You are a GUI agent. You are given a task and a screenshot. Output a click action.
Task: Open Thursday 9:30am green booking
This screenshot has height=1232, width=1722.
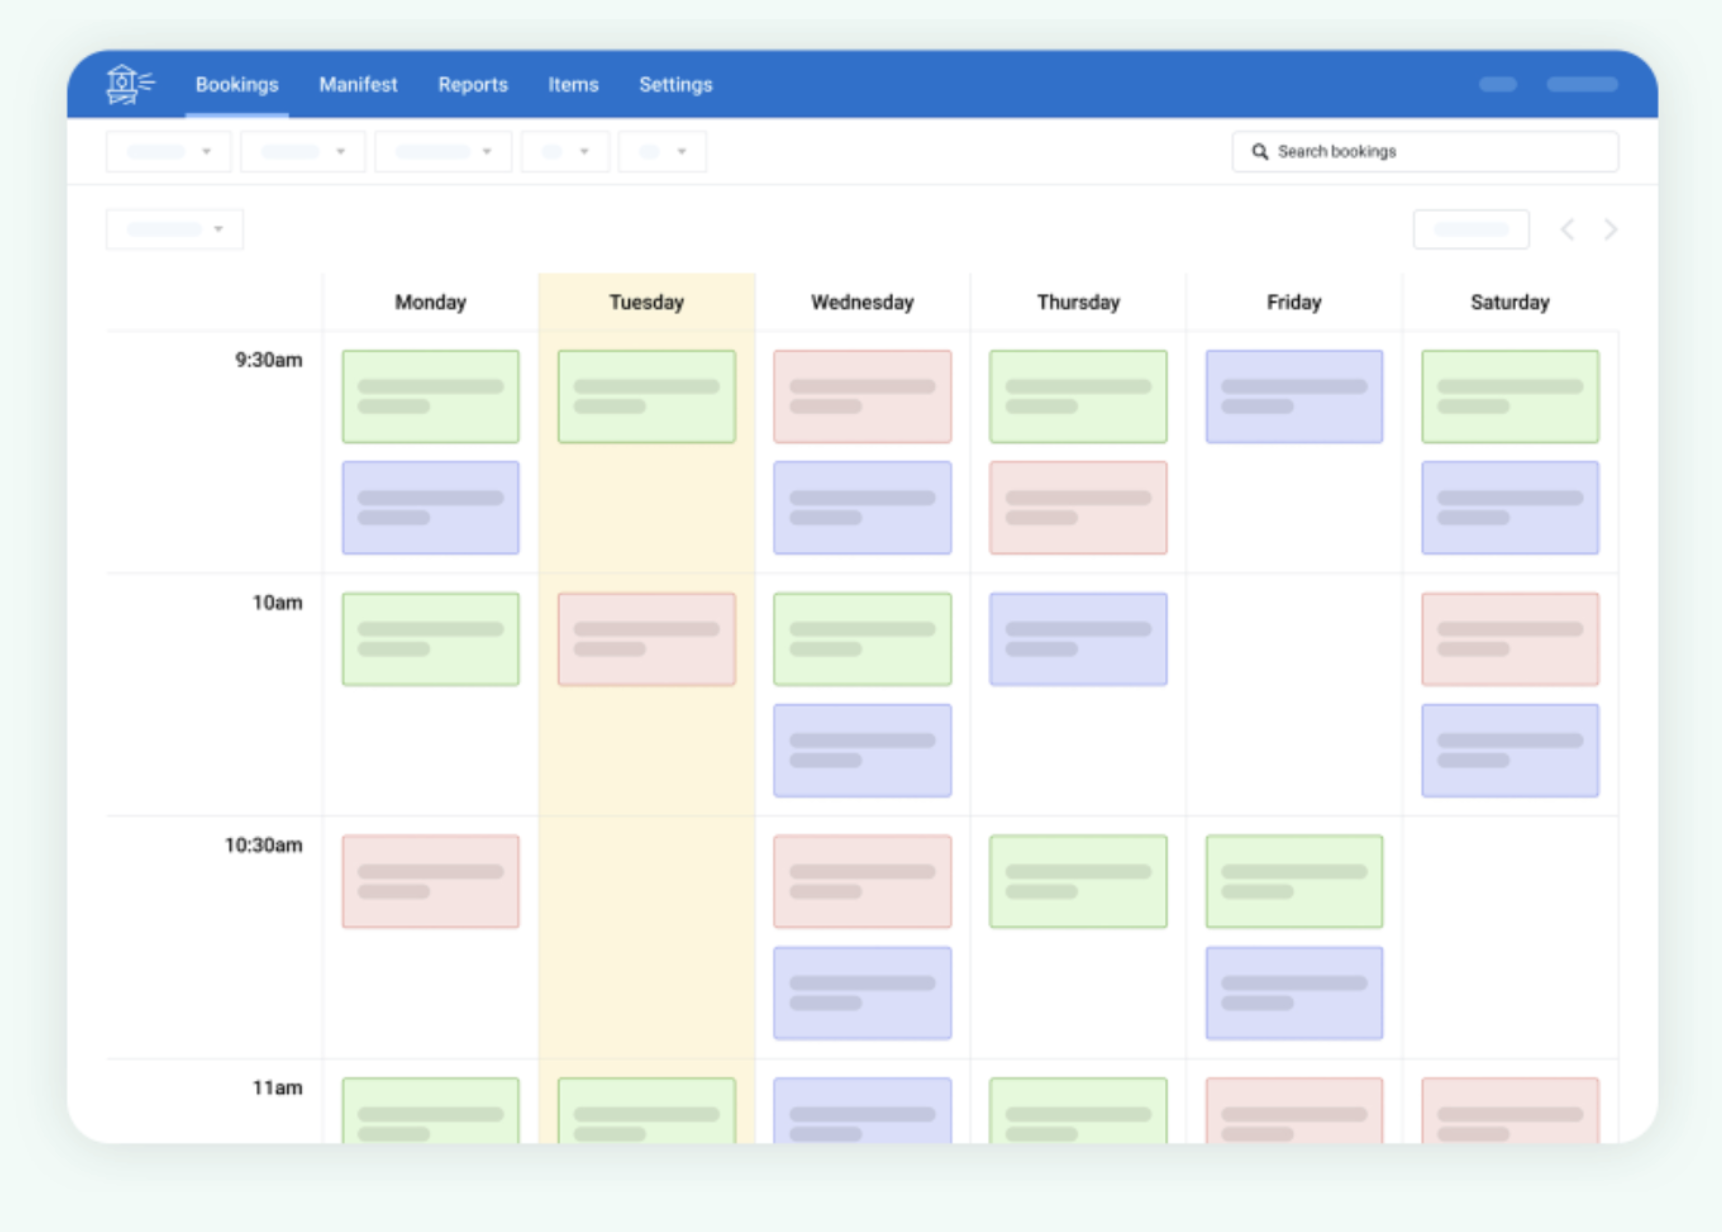tap(1079, 396)
